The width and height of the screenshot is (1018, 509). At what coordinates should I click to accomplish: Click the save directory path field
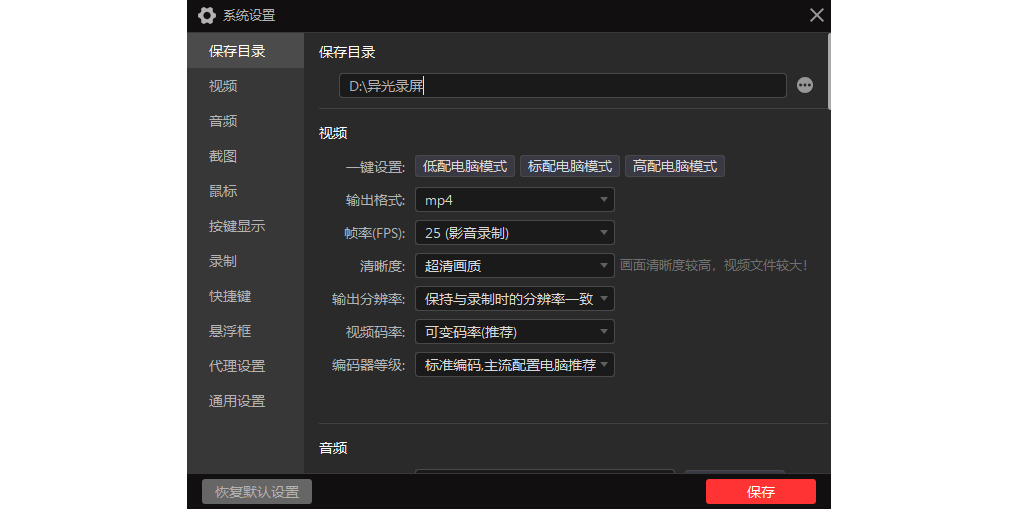coord(563,86)
